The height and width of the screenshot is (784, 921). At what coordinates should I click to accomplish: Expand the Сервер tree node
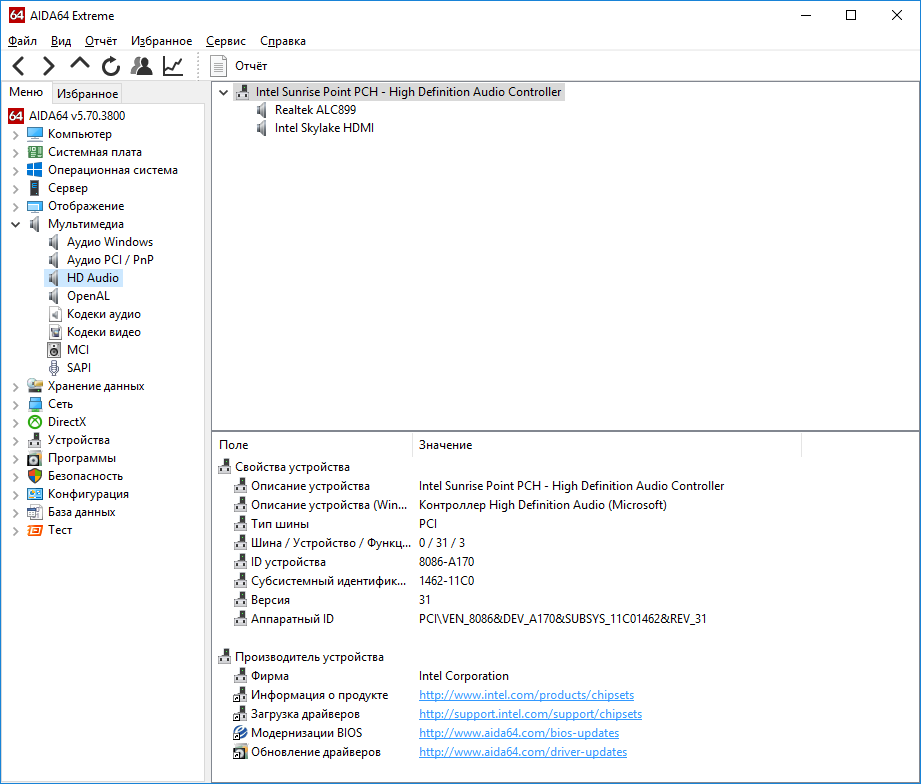(15, 189)
